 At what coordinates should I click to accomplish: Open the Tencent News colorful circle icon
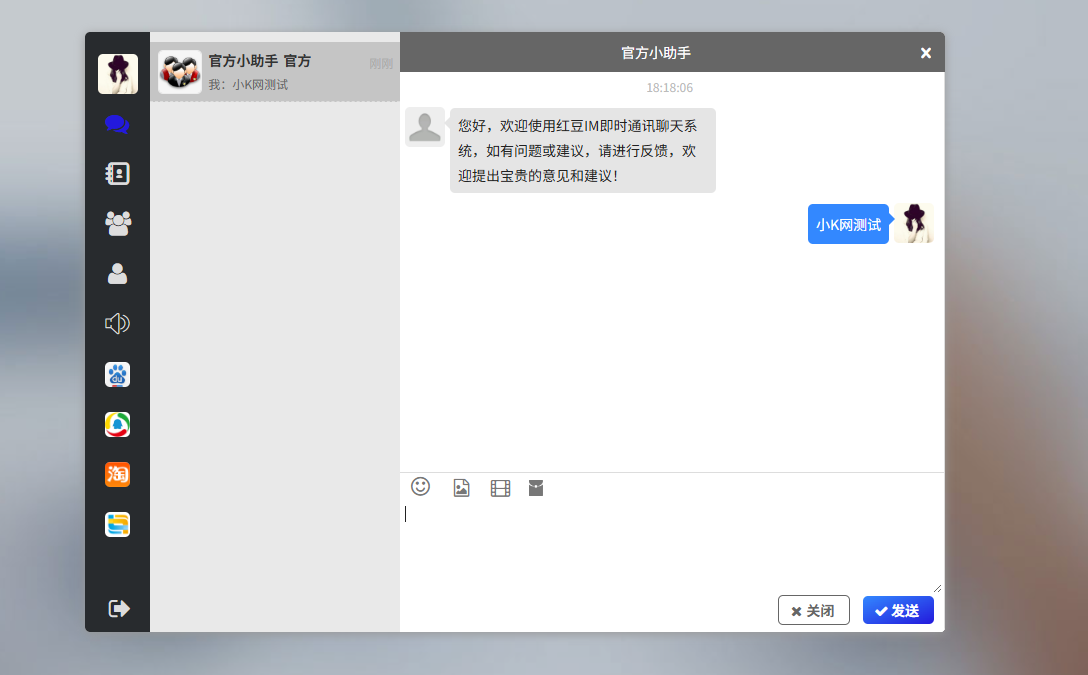pos(117,425)
